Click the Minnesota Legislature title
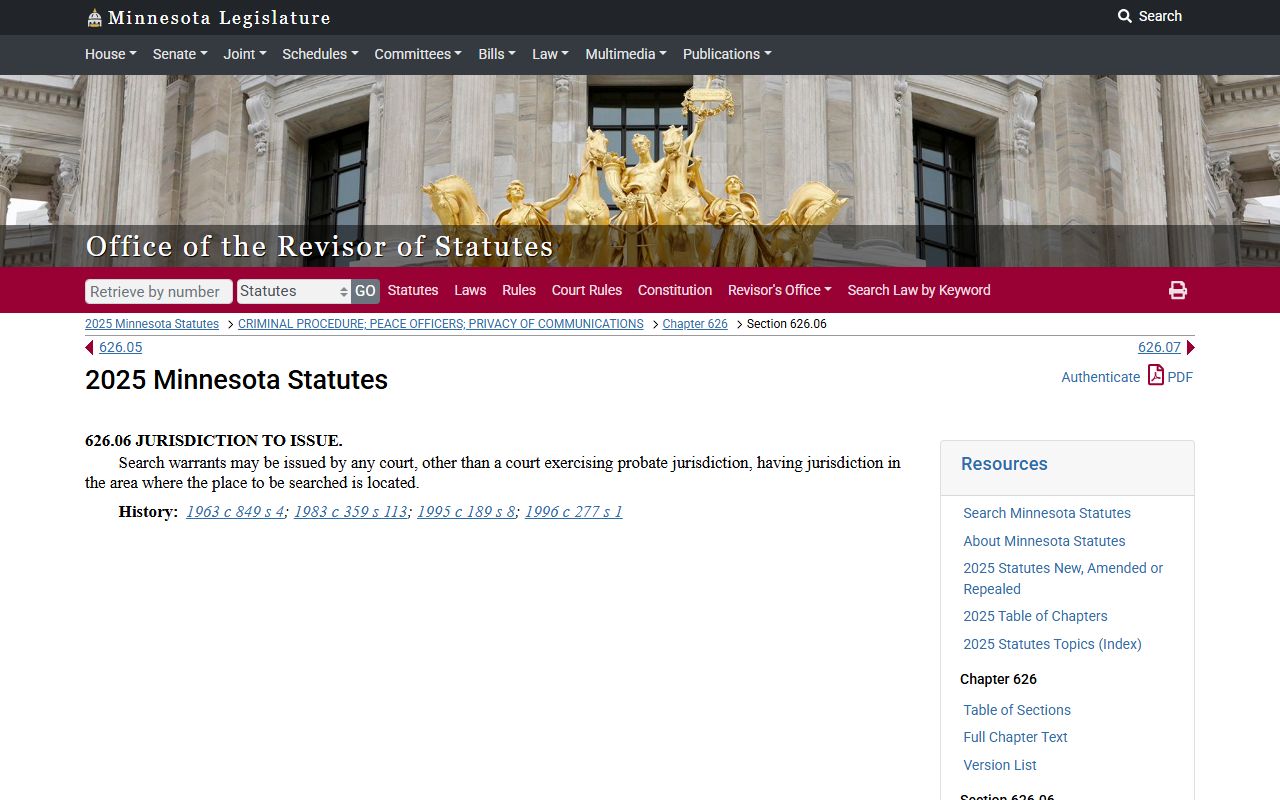Viewport: 1280px width, 800px height. 219,18
